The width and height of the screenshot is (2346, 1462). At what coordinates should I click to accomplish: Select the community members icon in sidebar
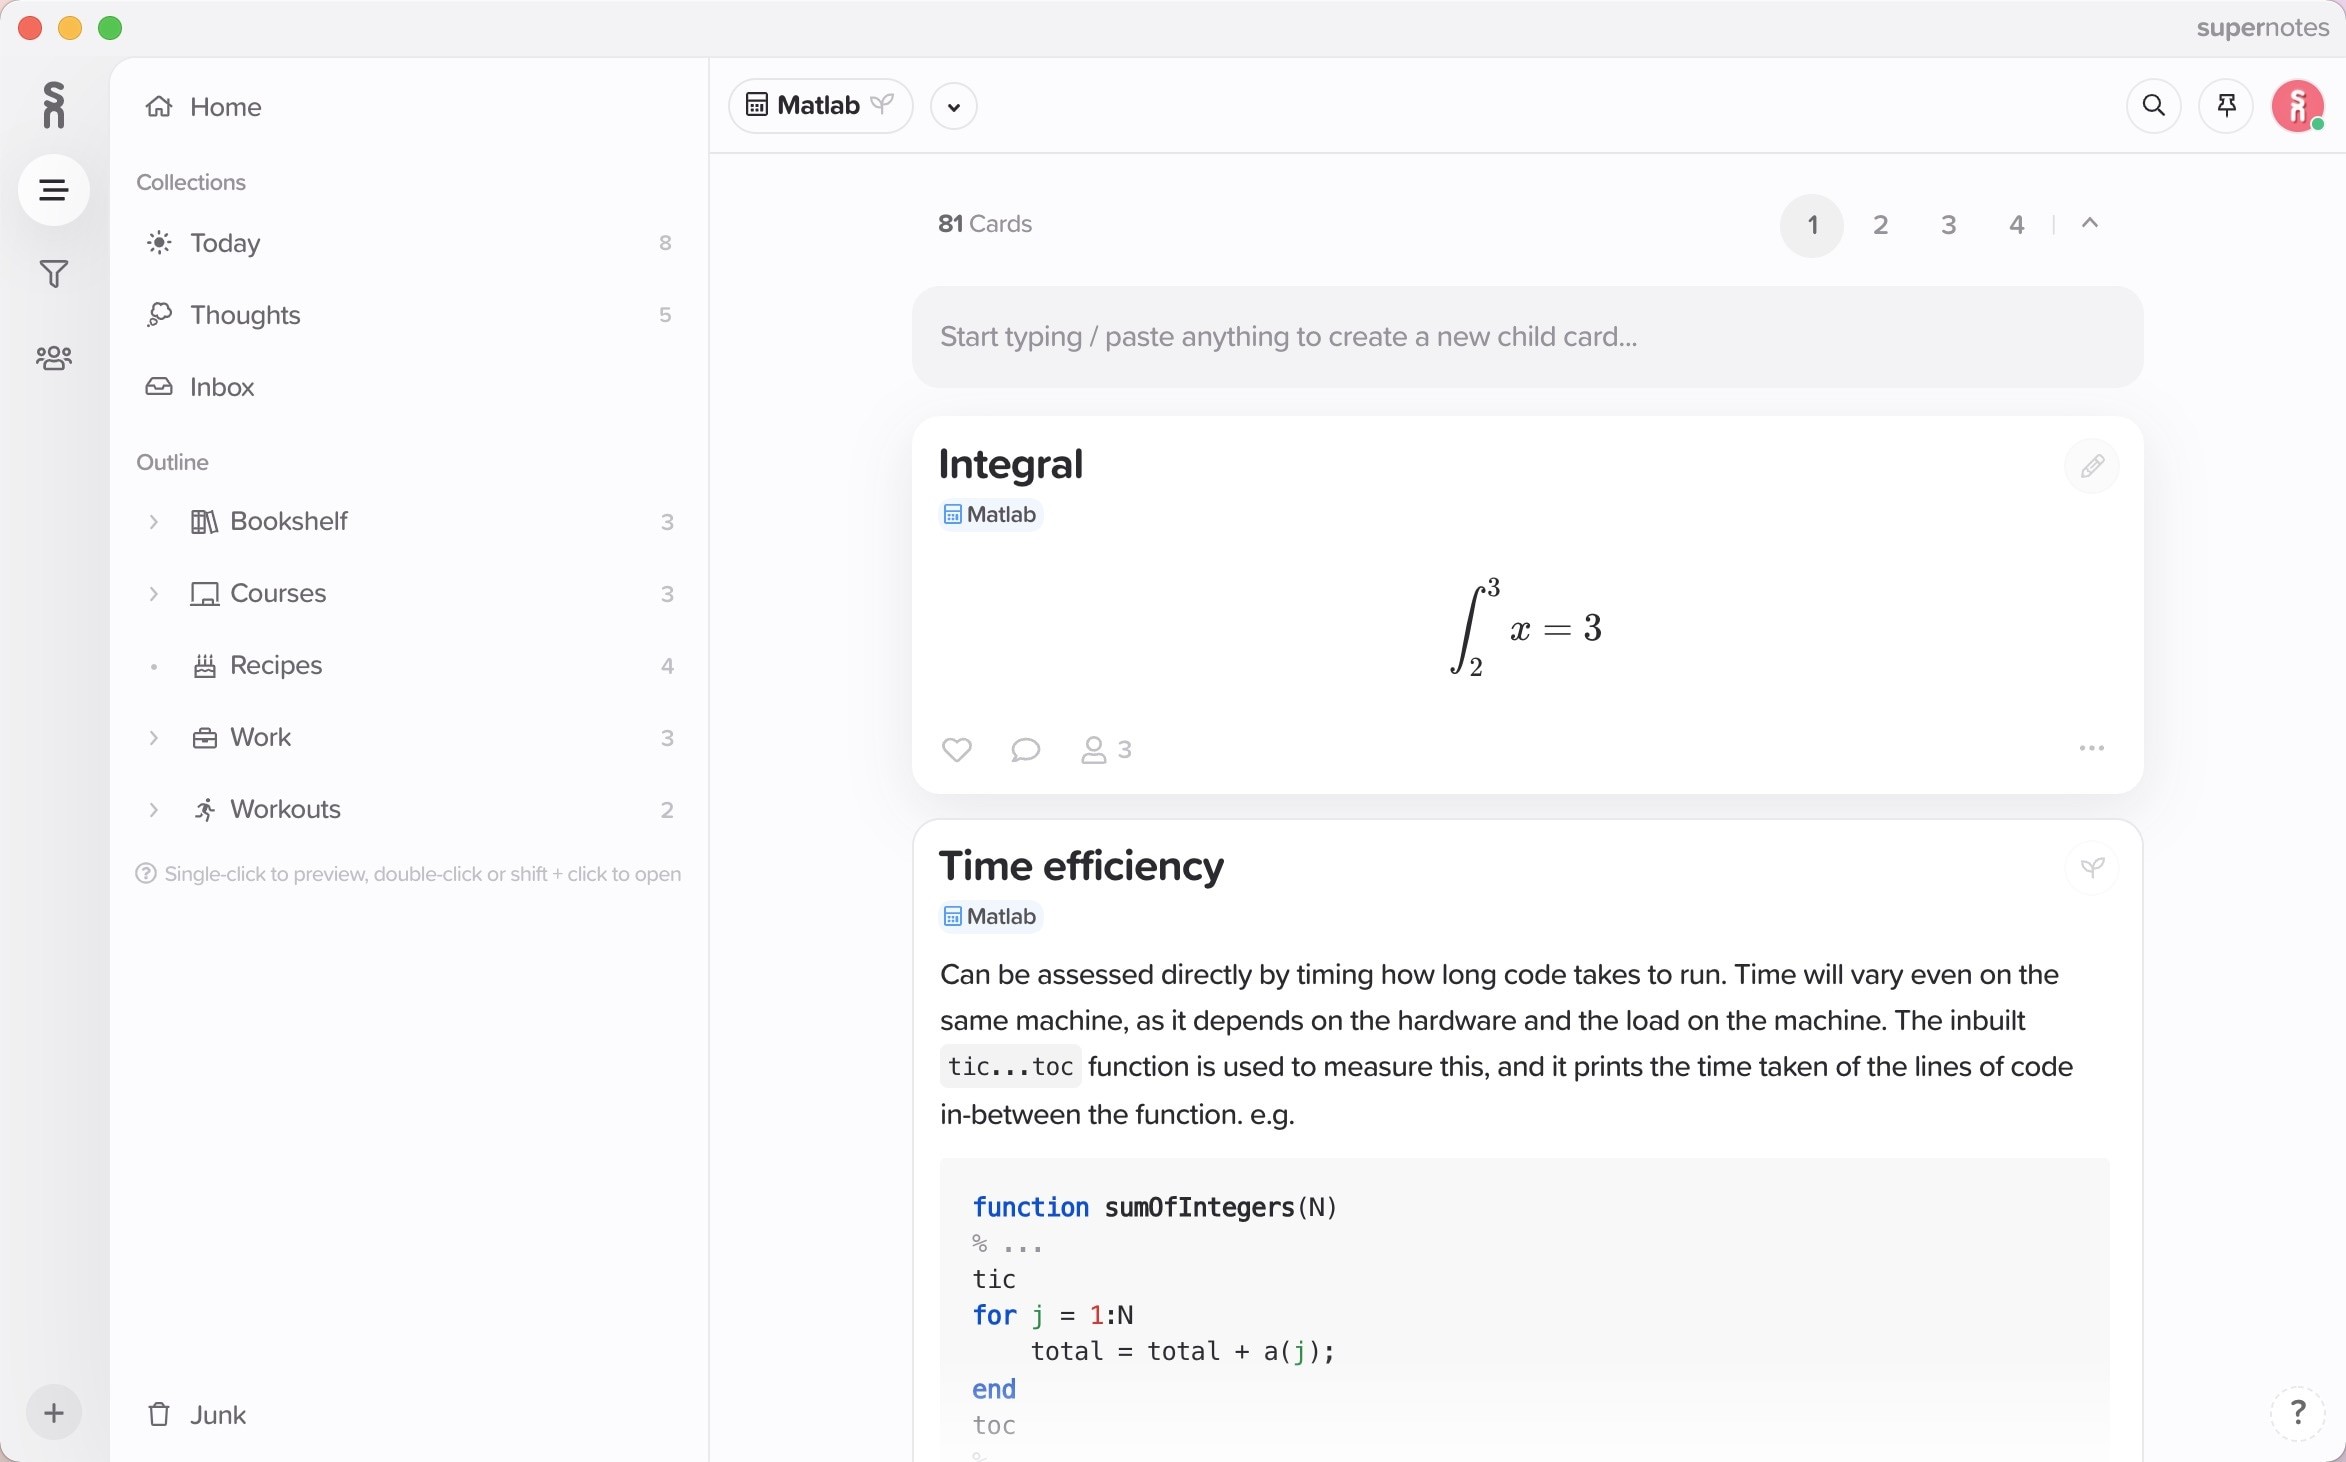tap(53, 357)
